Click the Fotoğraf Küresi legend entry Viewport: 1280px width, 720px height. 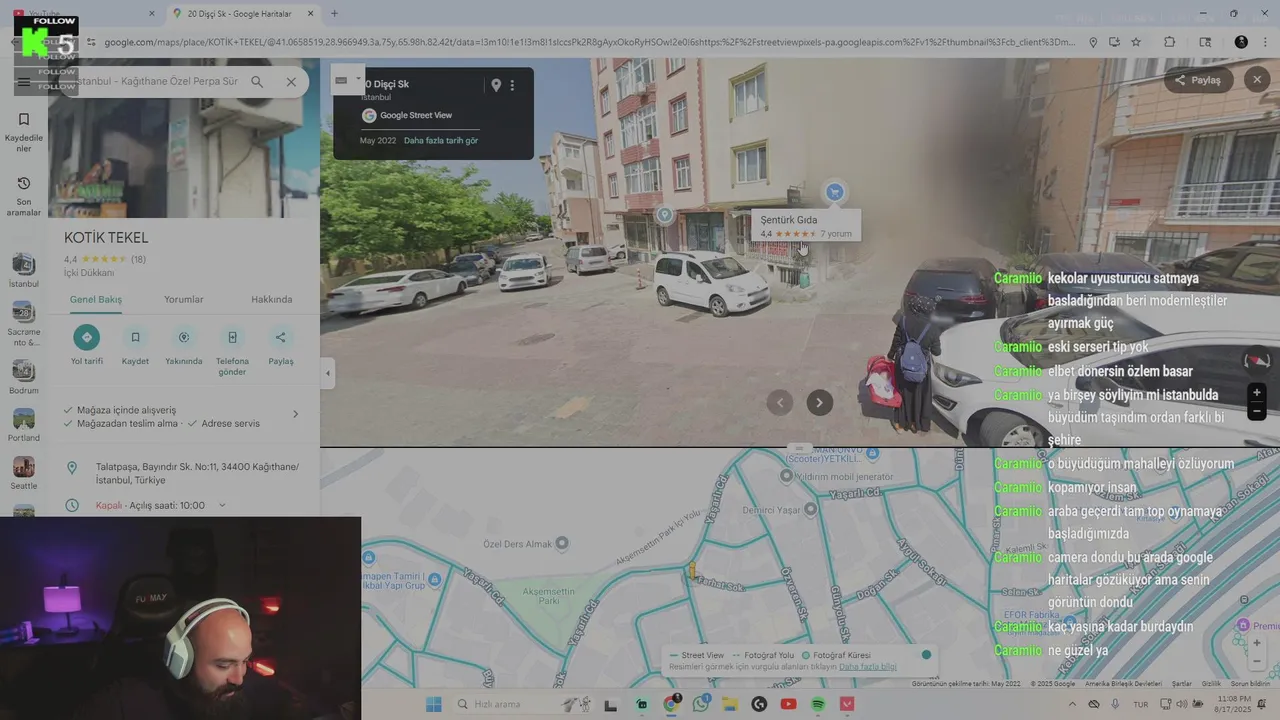point(836,655)
